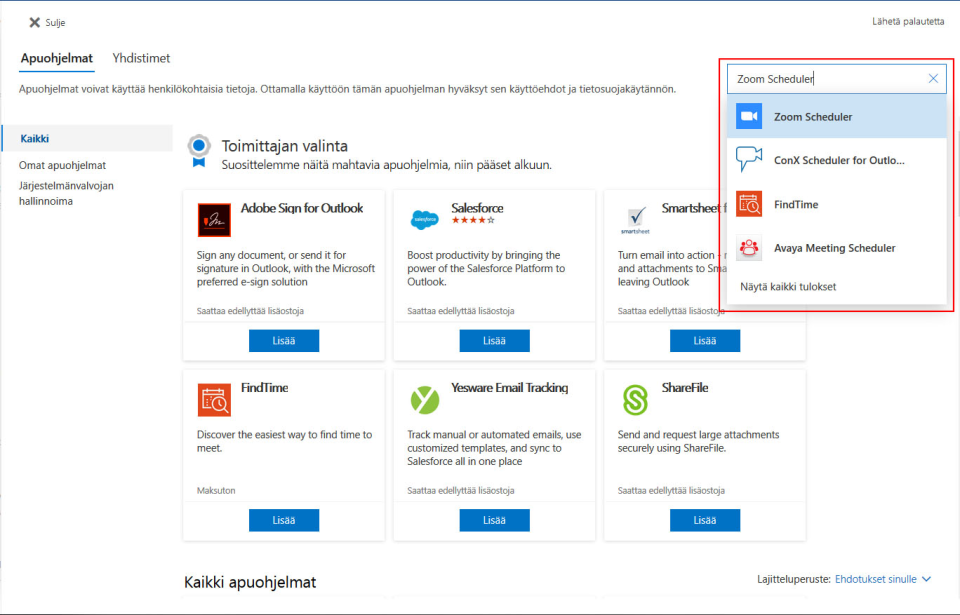The height and width of the screenshot is (615, 960).
Task: Click the Smartsheet checkmark logo
Action: tap(636, 220)
